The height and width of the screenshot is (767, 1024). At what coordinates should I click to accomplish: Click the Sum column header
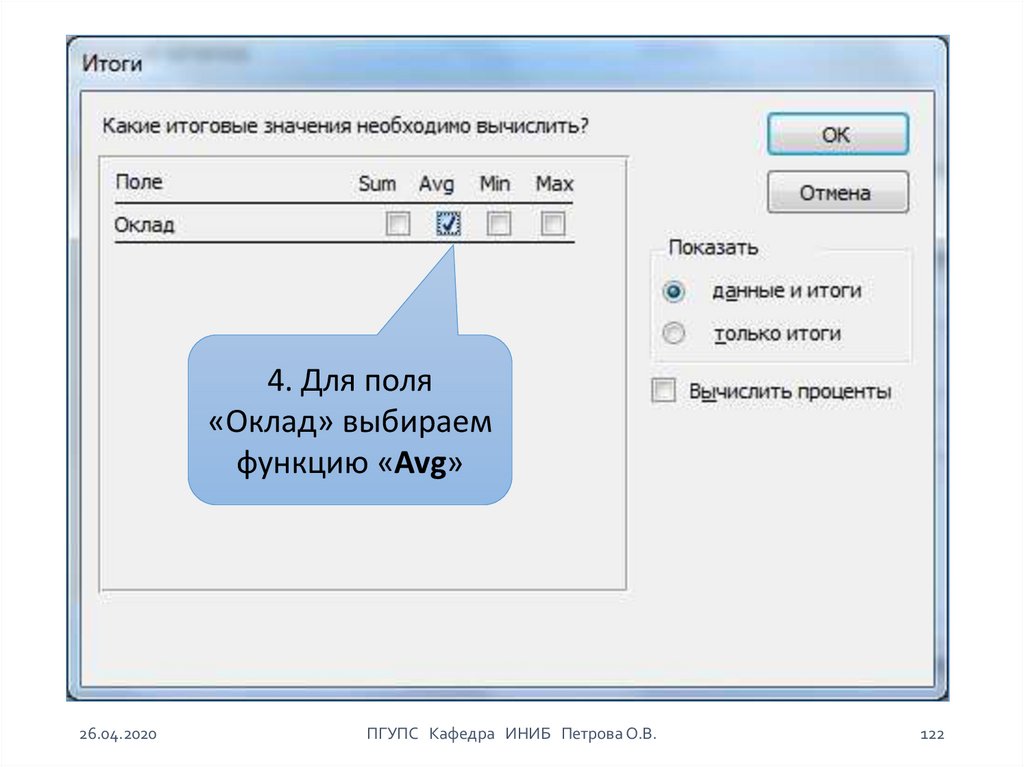point(377,184)
